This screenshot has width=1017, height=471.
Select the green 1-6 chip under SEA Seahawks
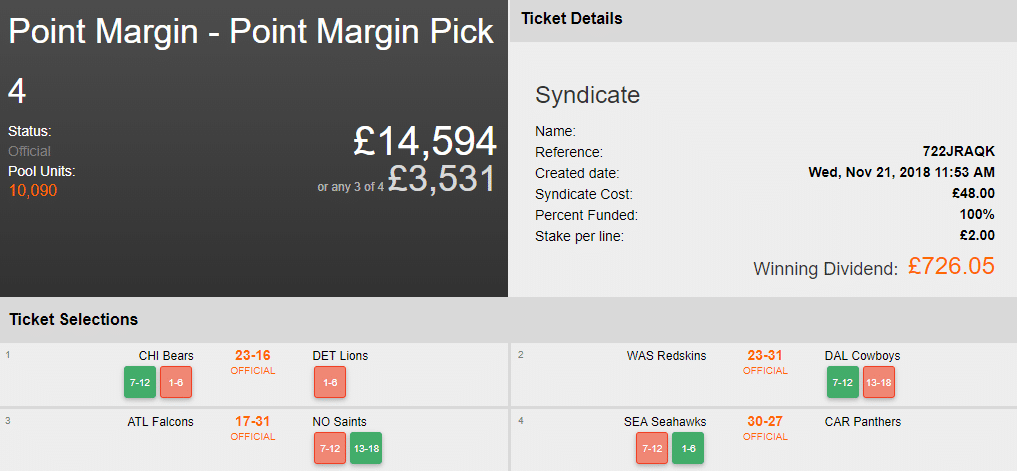pyautogui.click(x=688, y=448)
